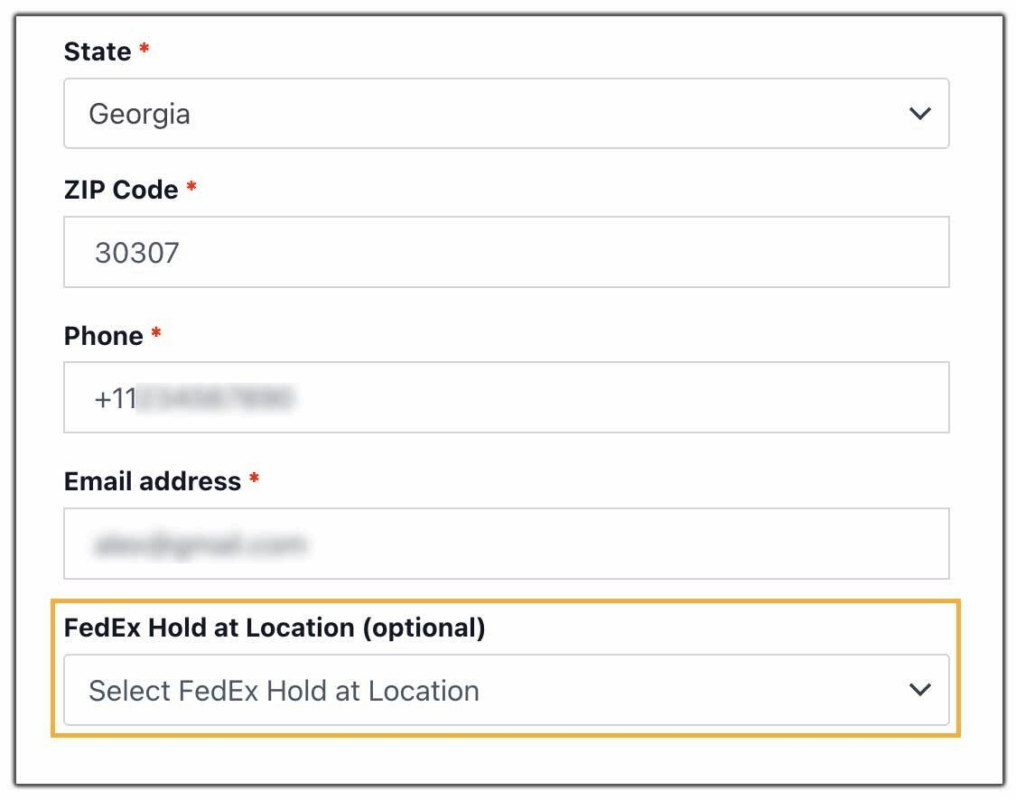Click the Phone field label
The width and height of the screenshot is (1016, 800).
103,336
